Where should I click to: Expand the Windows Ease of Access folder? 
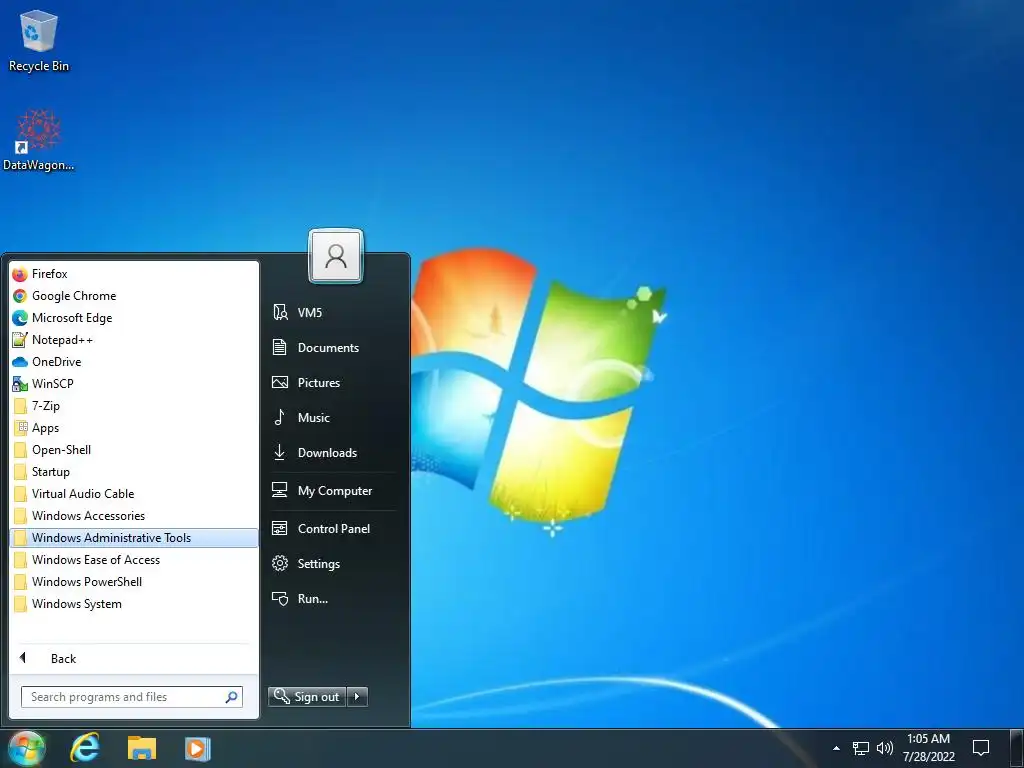tap(134, 560)
